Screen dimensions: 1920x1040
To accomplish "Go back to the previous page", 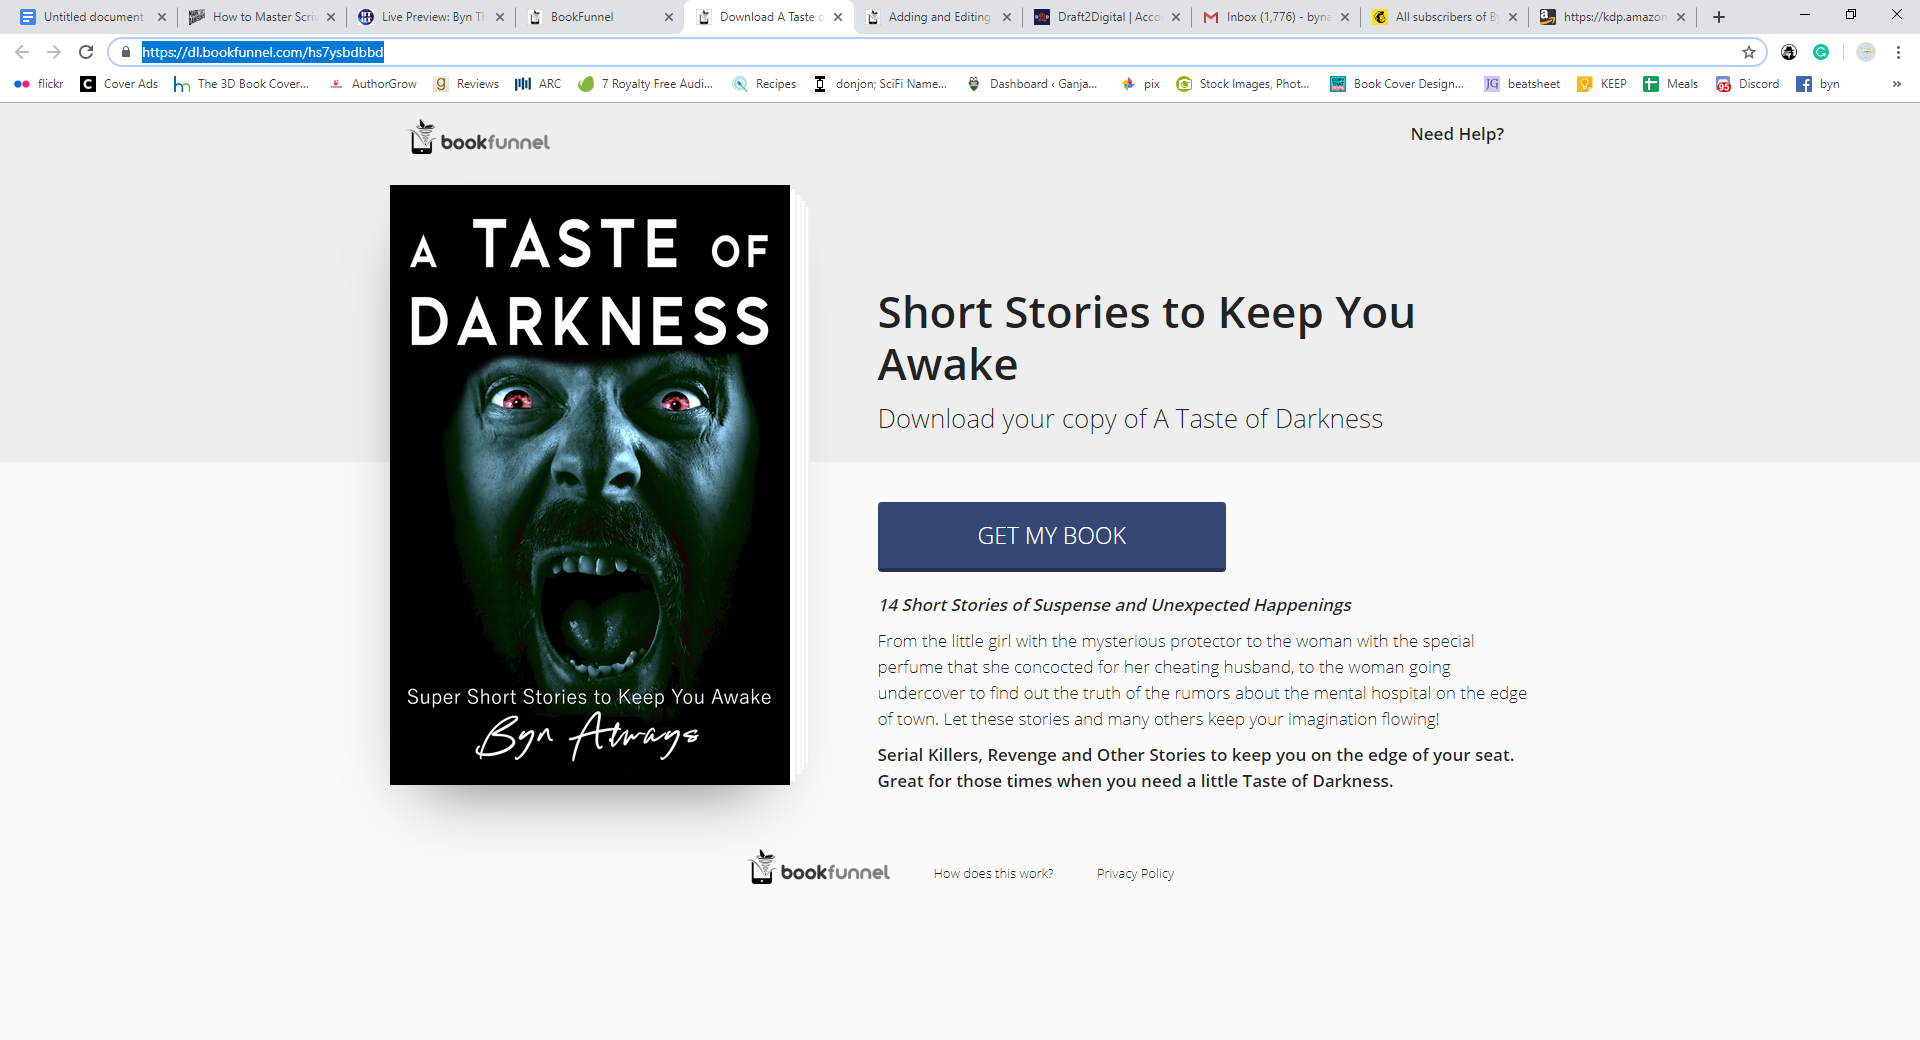I will (x=22, y=52).
